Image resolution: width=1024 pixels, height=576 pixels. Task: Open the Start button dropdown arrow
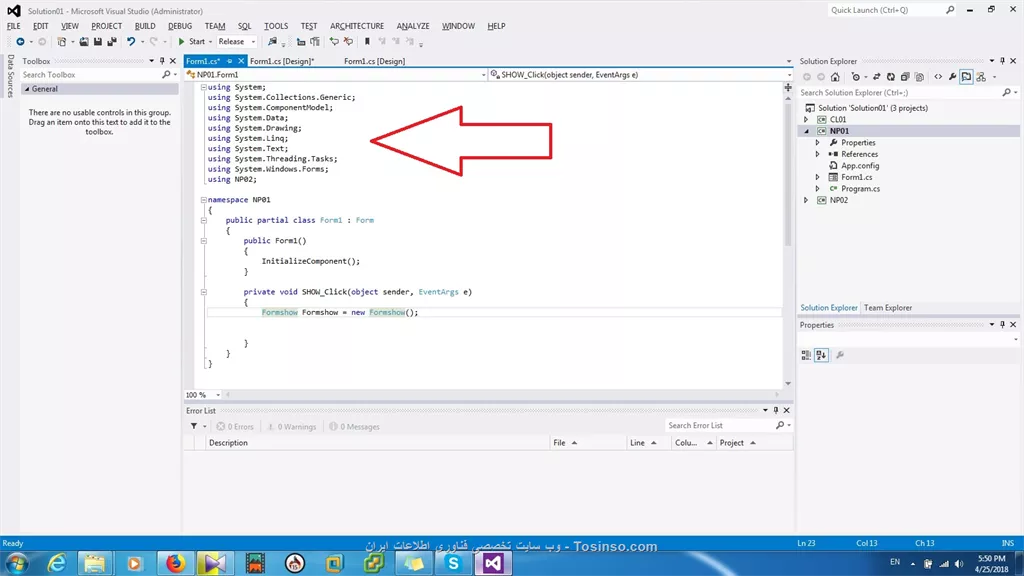coord(210,42)
